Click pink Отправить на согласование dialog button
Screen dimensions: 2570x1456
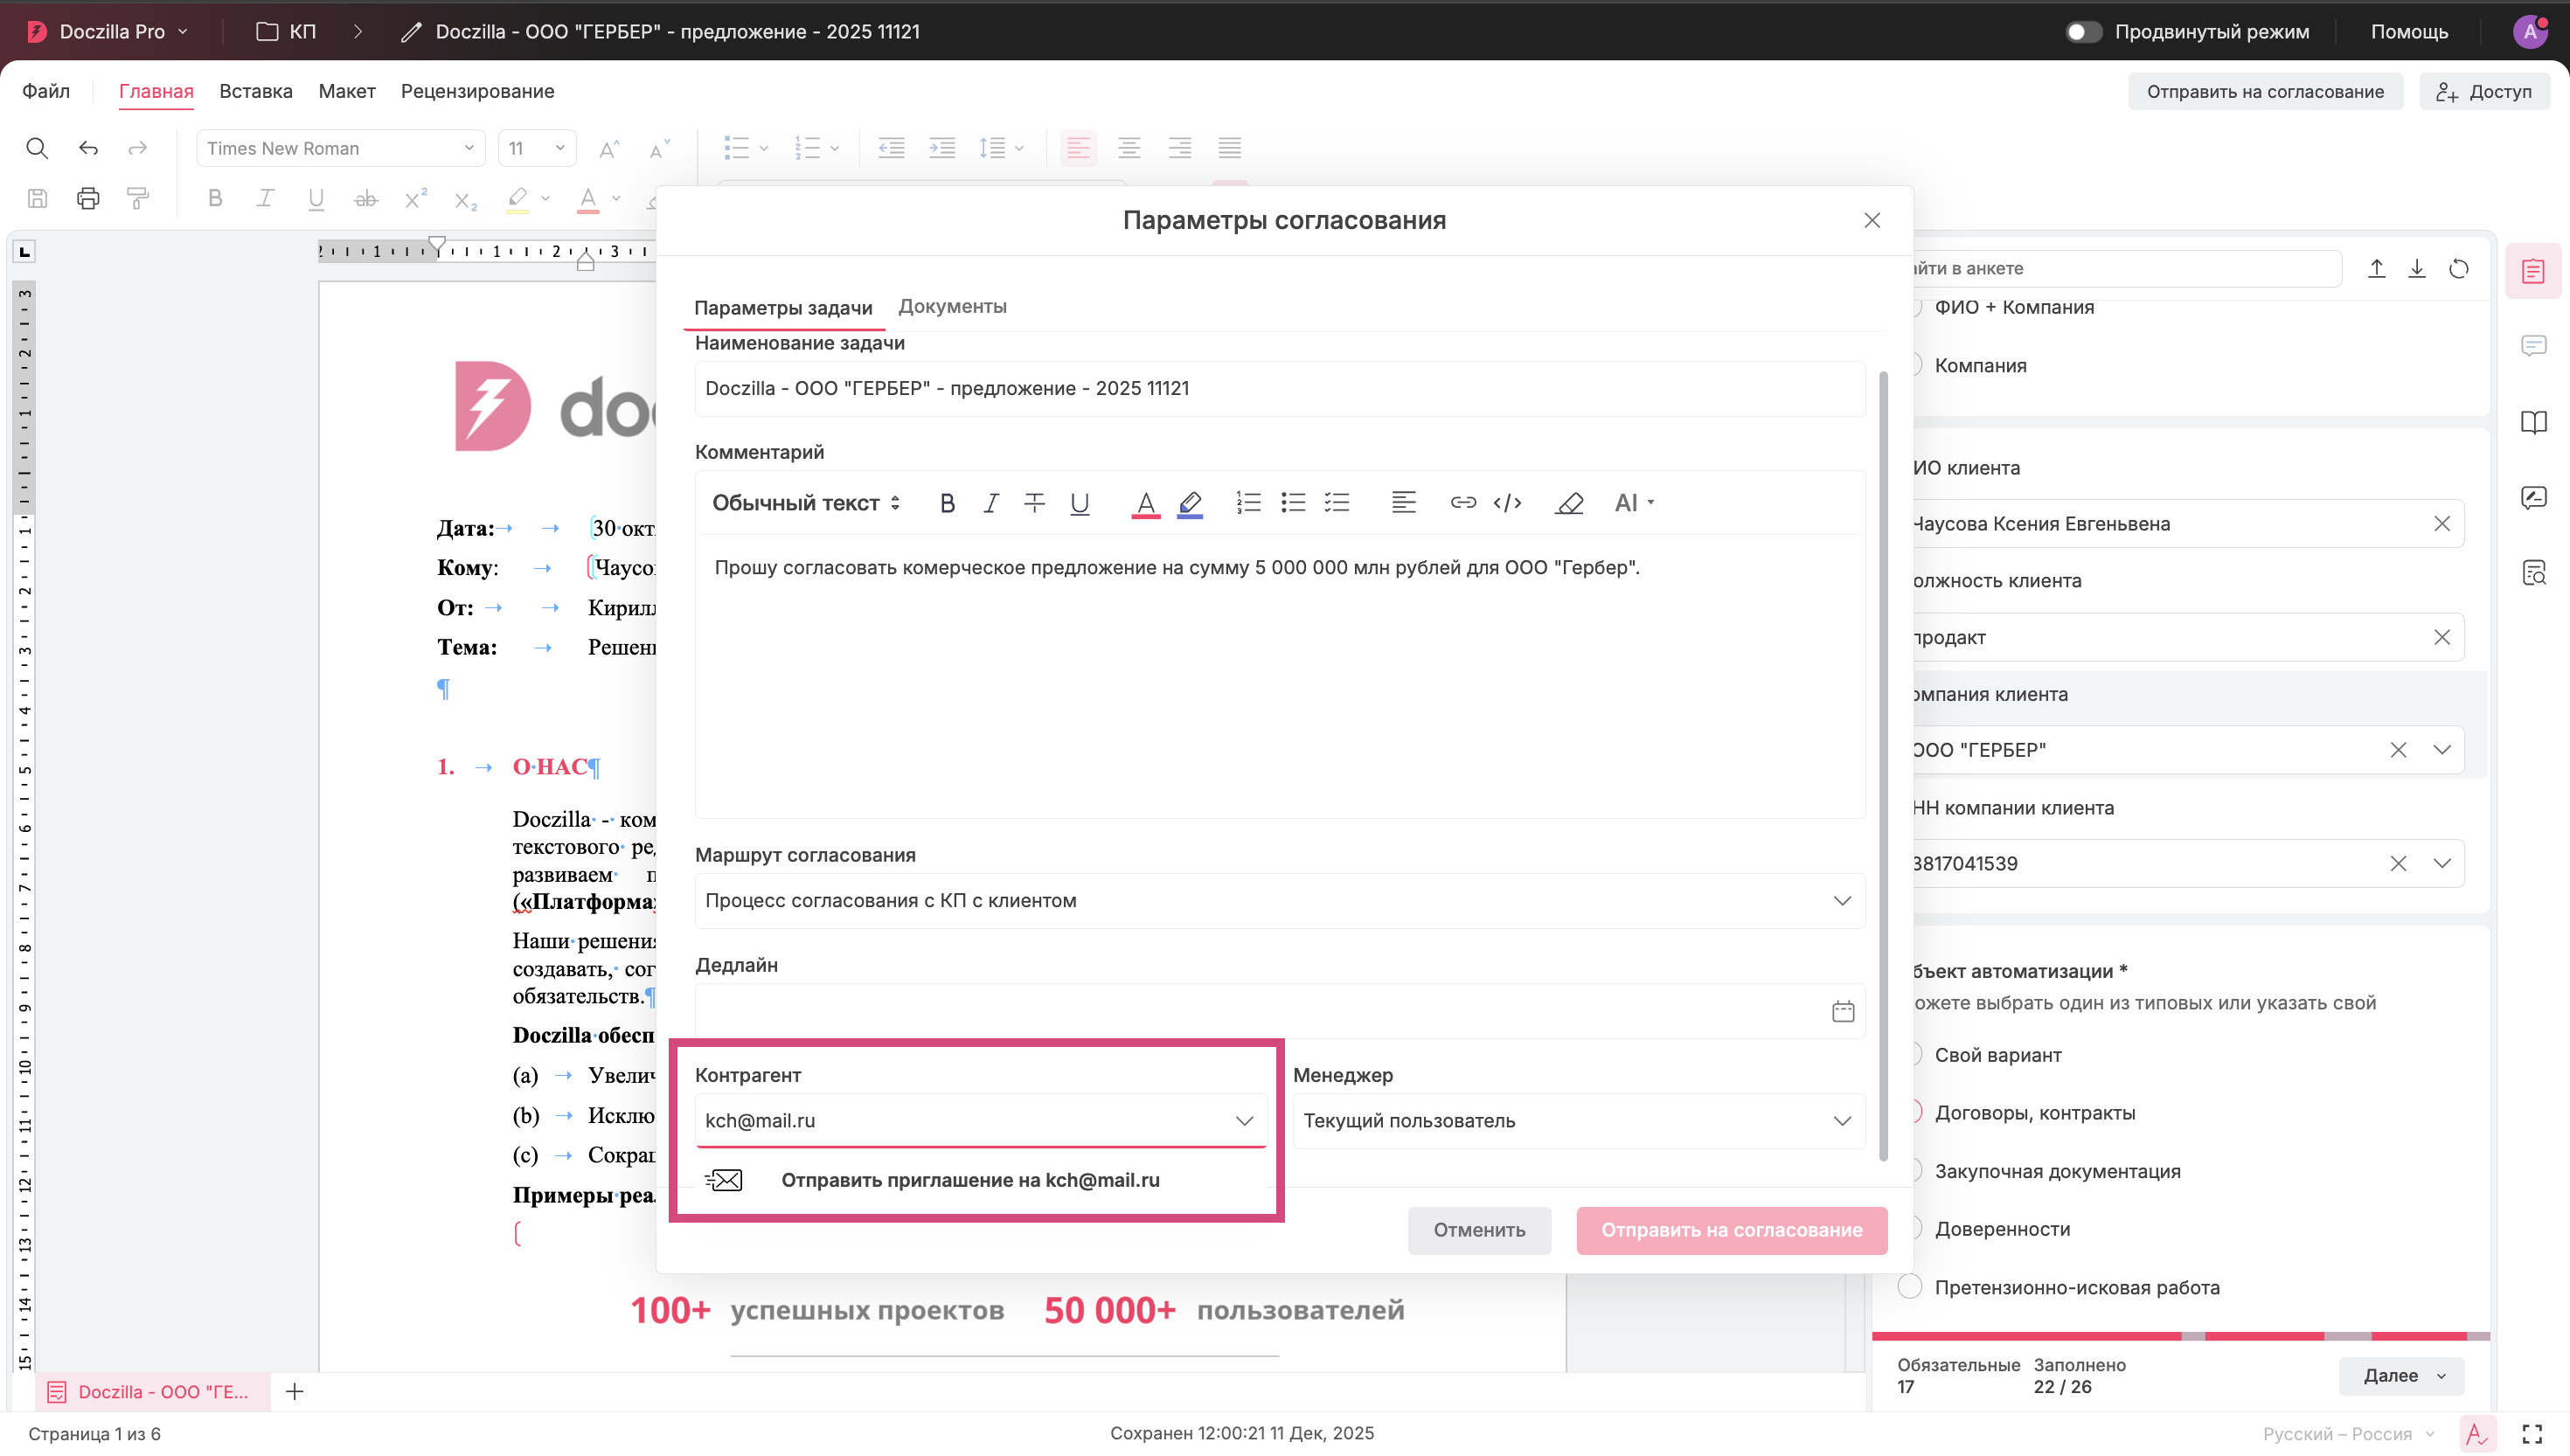tap(1731, 1230)
